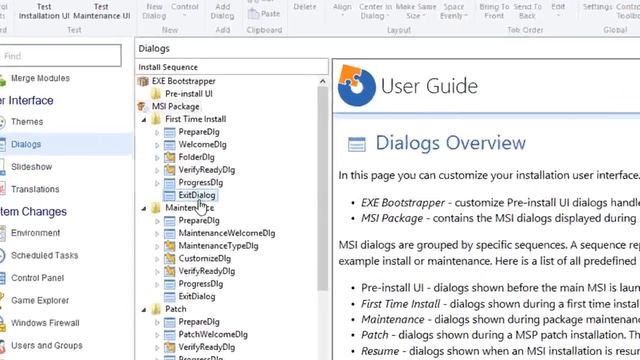Open the Merge Modules page
This screenshot has height=360, width=640.
point(40,78)
